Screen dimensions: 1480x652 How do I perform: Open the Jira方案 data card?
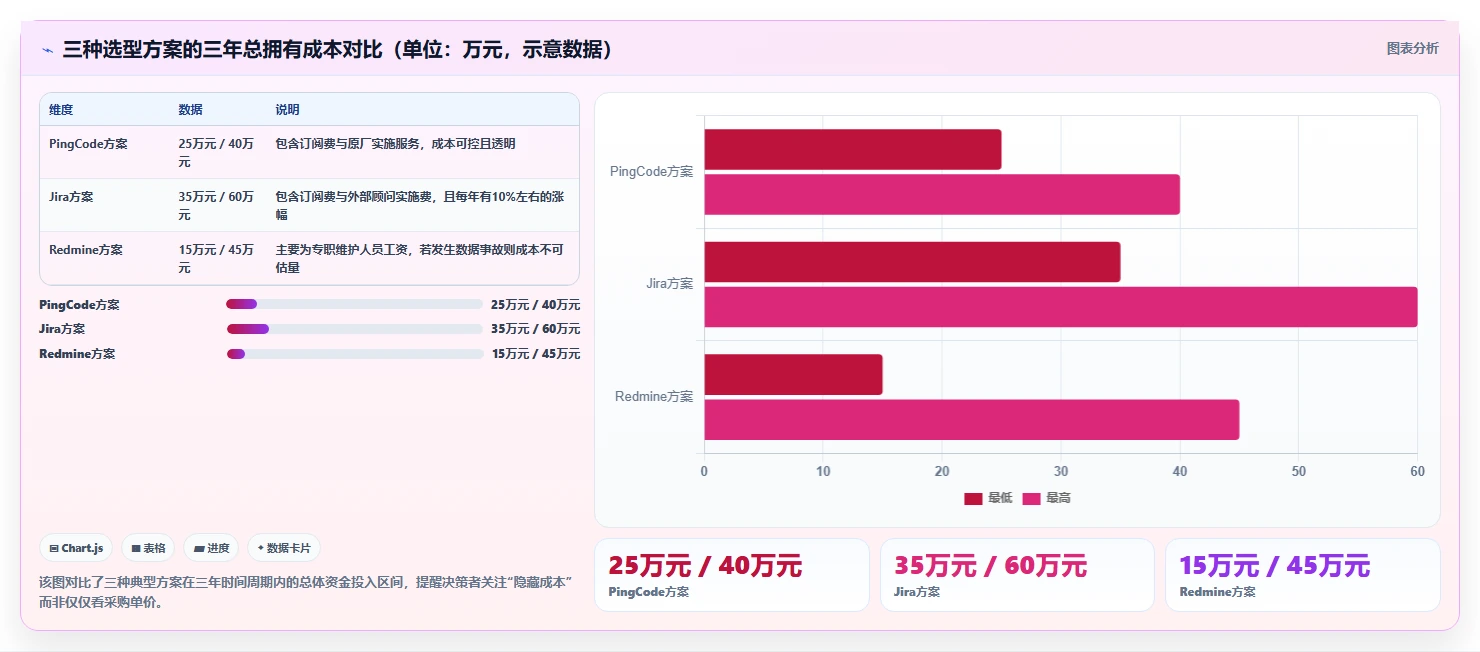(1017, 575)
